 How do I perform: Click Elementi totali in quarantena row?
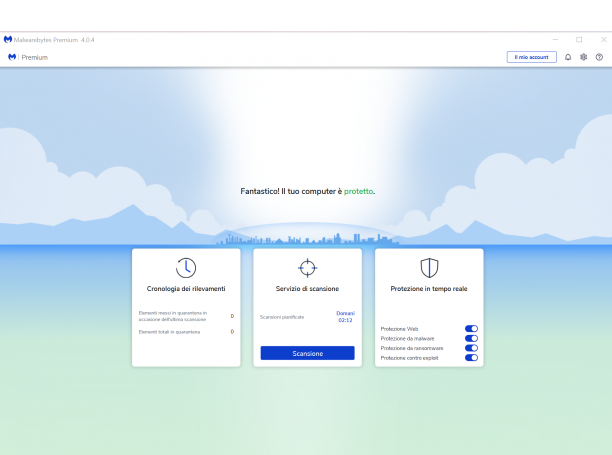pyautogui.click(x=186, y=332)
